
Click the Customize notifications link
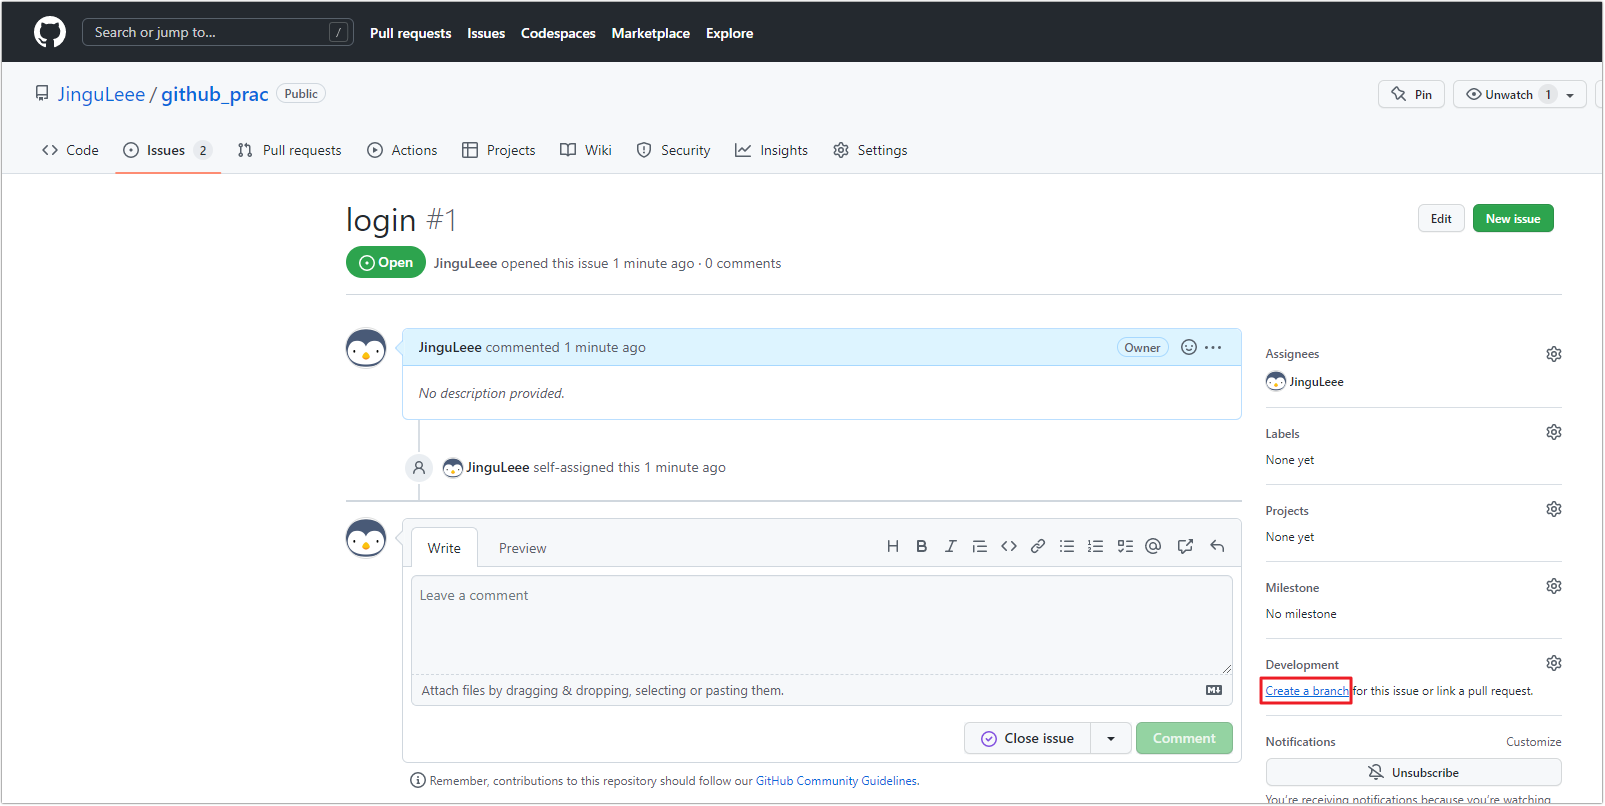coord(1533,742)
